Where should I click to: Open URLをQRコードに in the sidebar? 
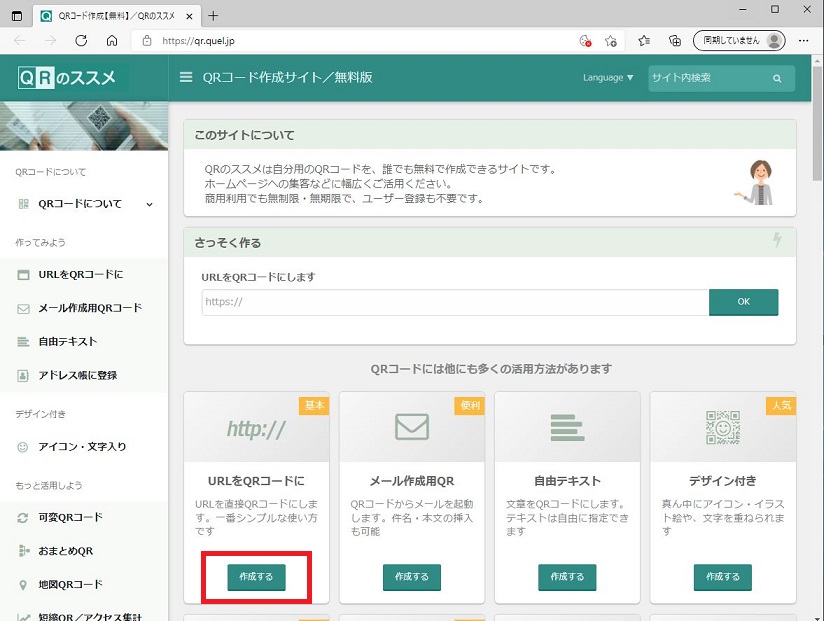coord(84,274)
